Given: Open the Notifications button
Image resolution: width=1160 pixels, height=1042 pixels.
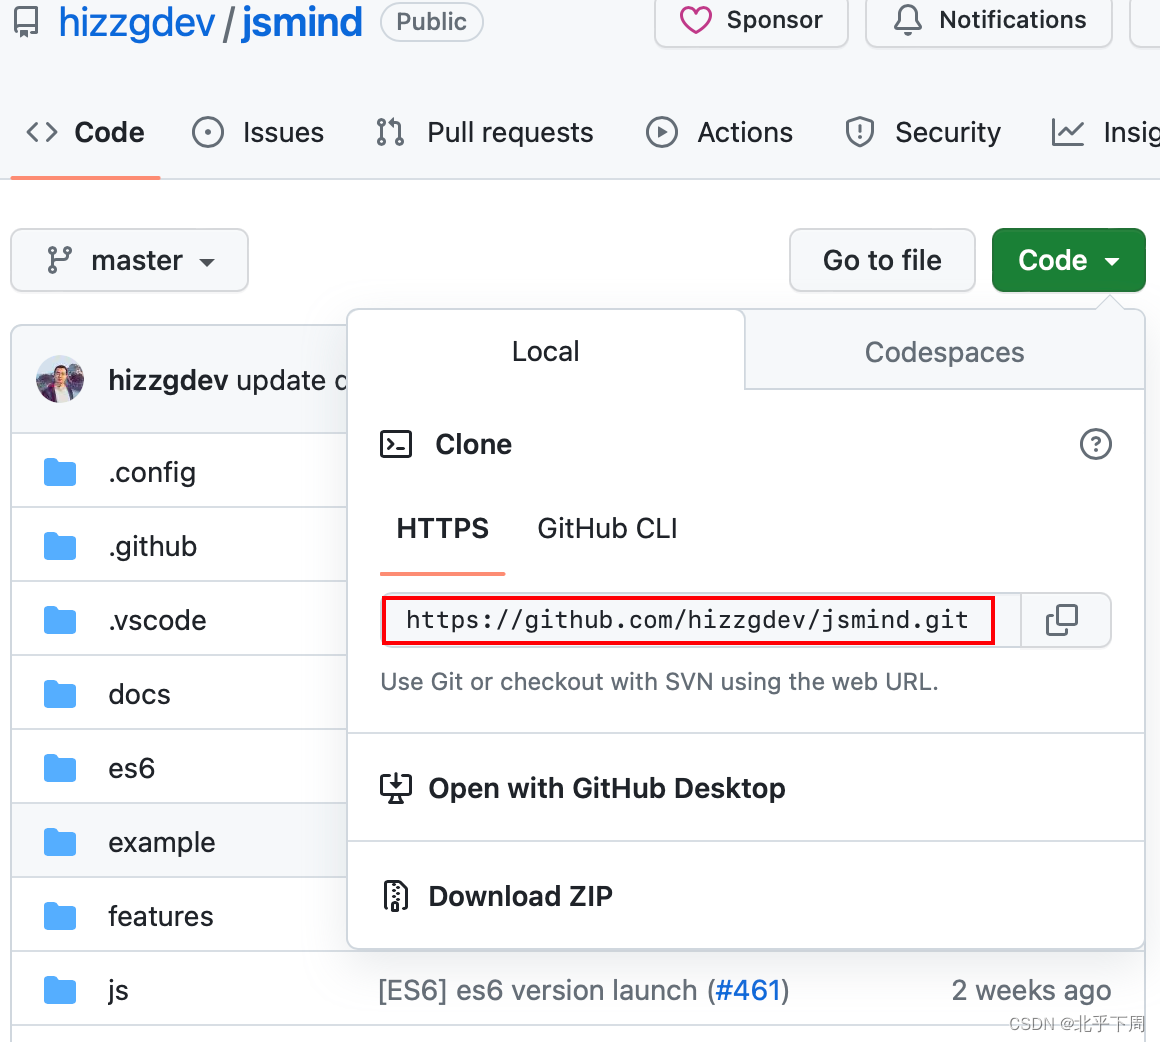Looking at the screenshot, I should tap(989, 21).
